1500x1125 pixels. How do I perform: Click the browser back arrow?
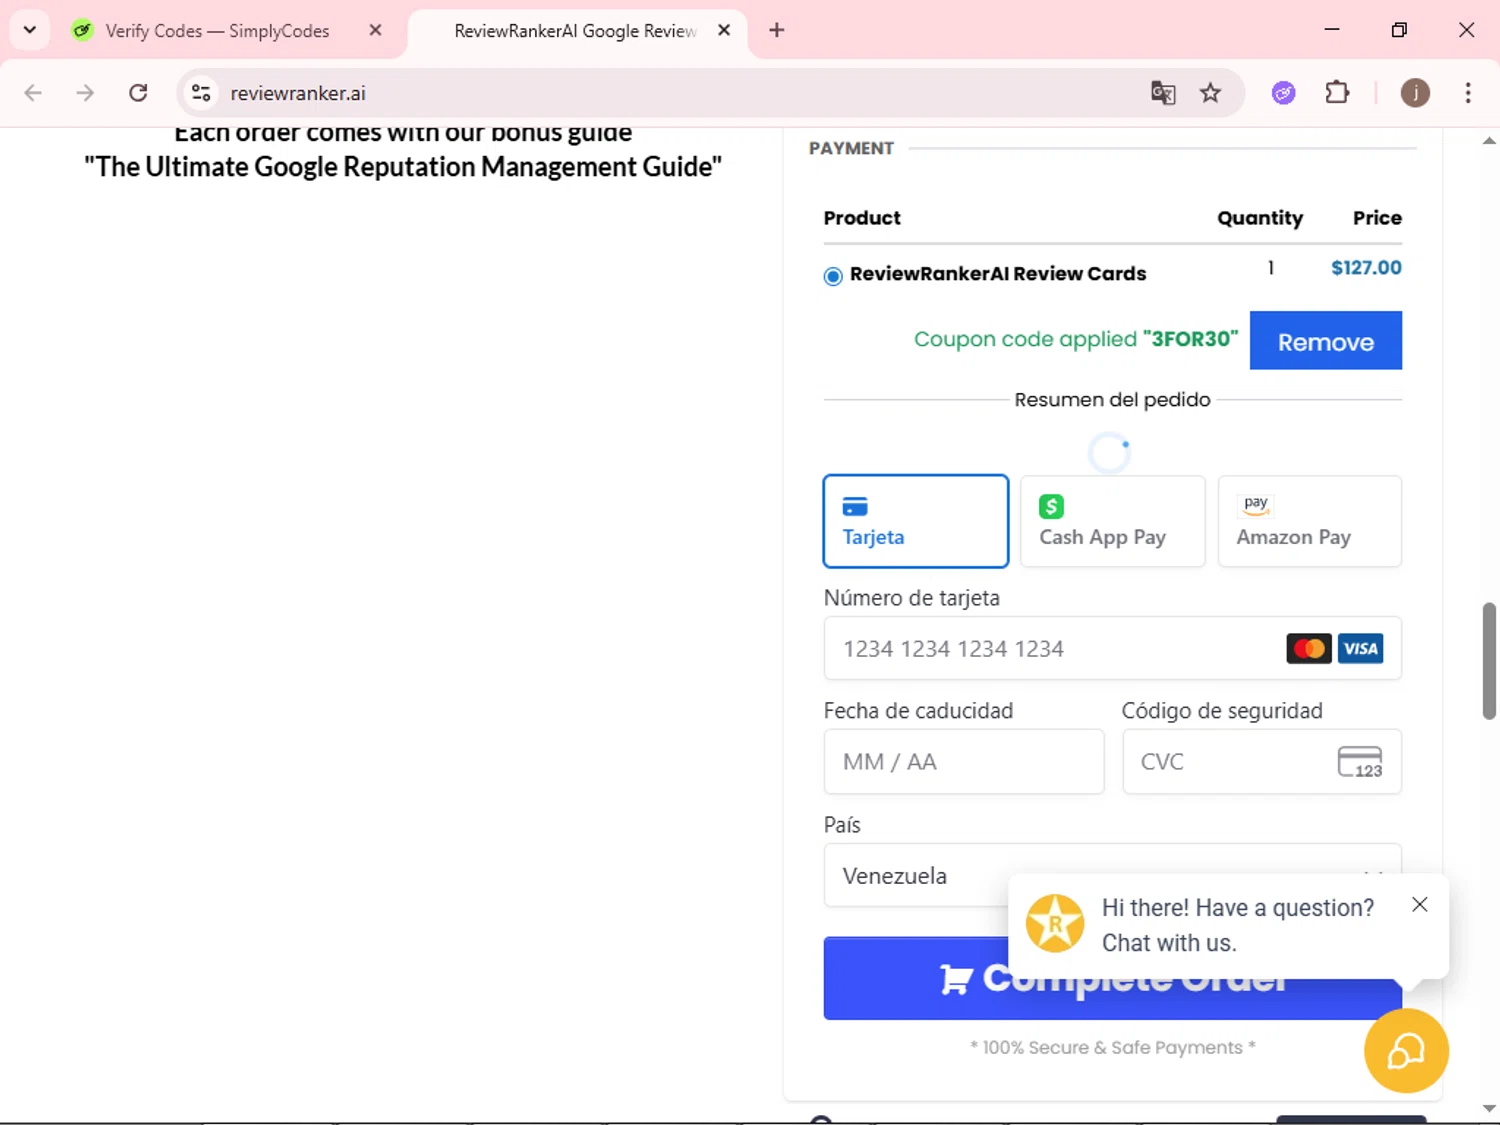(33, 93)
